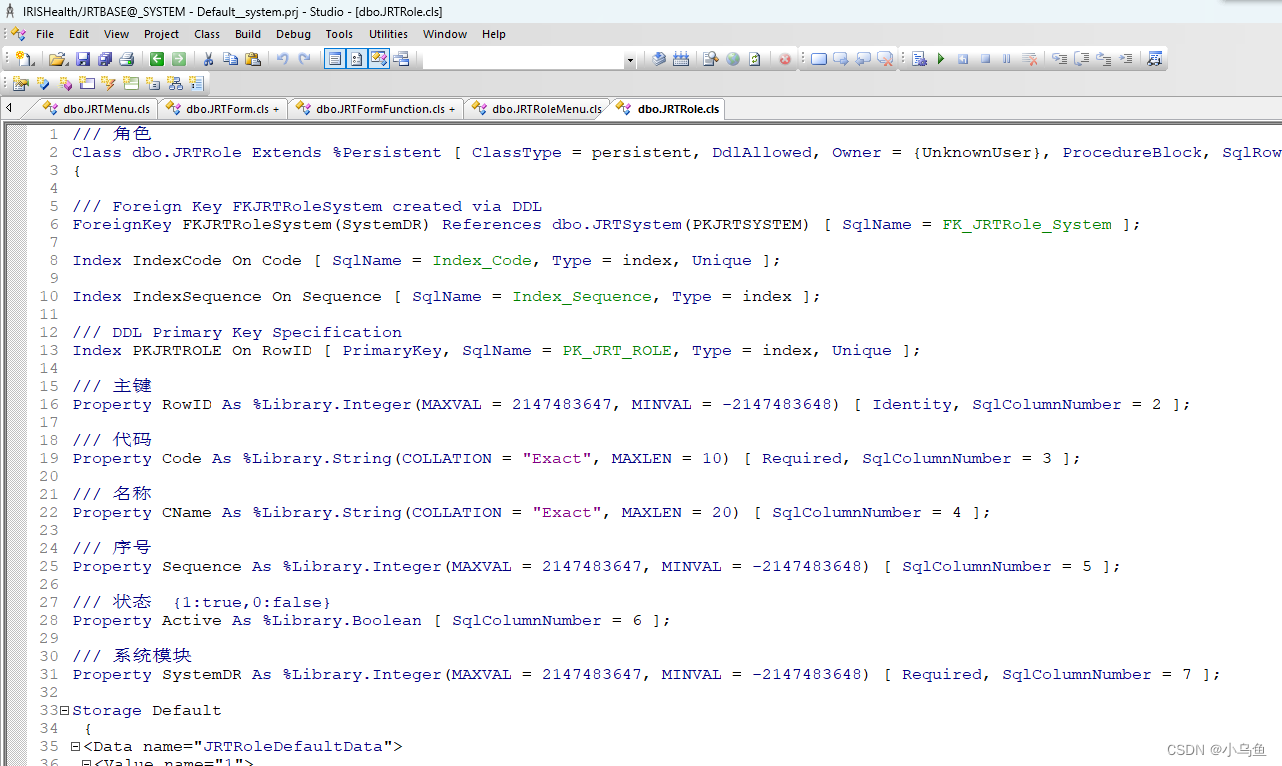Screen dimensions: 1282x766
Task: Go to next bookmark icon
Action: coord(841,59)
